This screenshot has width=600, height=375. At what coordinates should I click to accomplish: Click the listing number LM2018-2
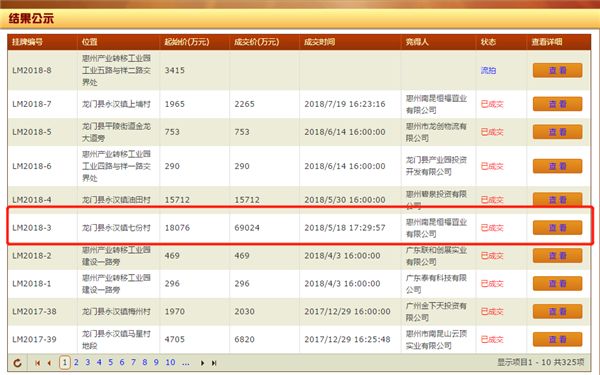coord(32,256)
